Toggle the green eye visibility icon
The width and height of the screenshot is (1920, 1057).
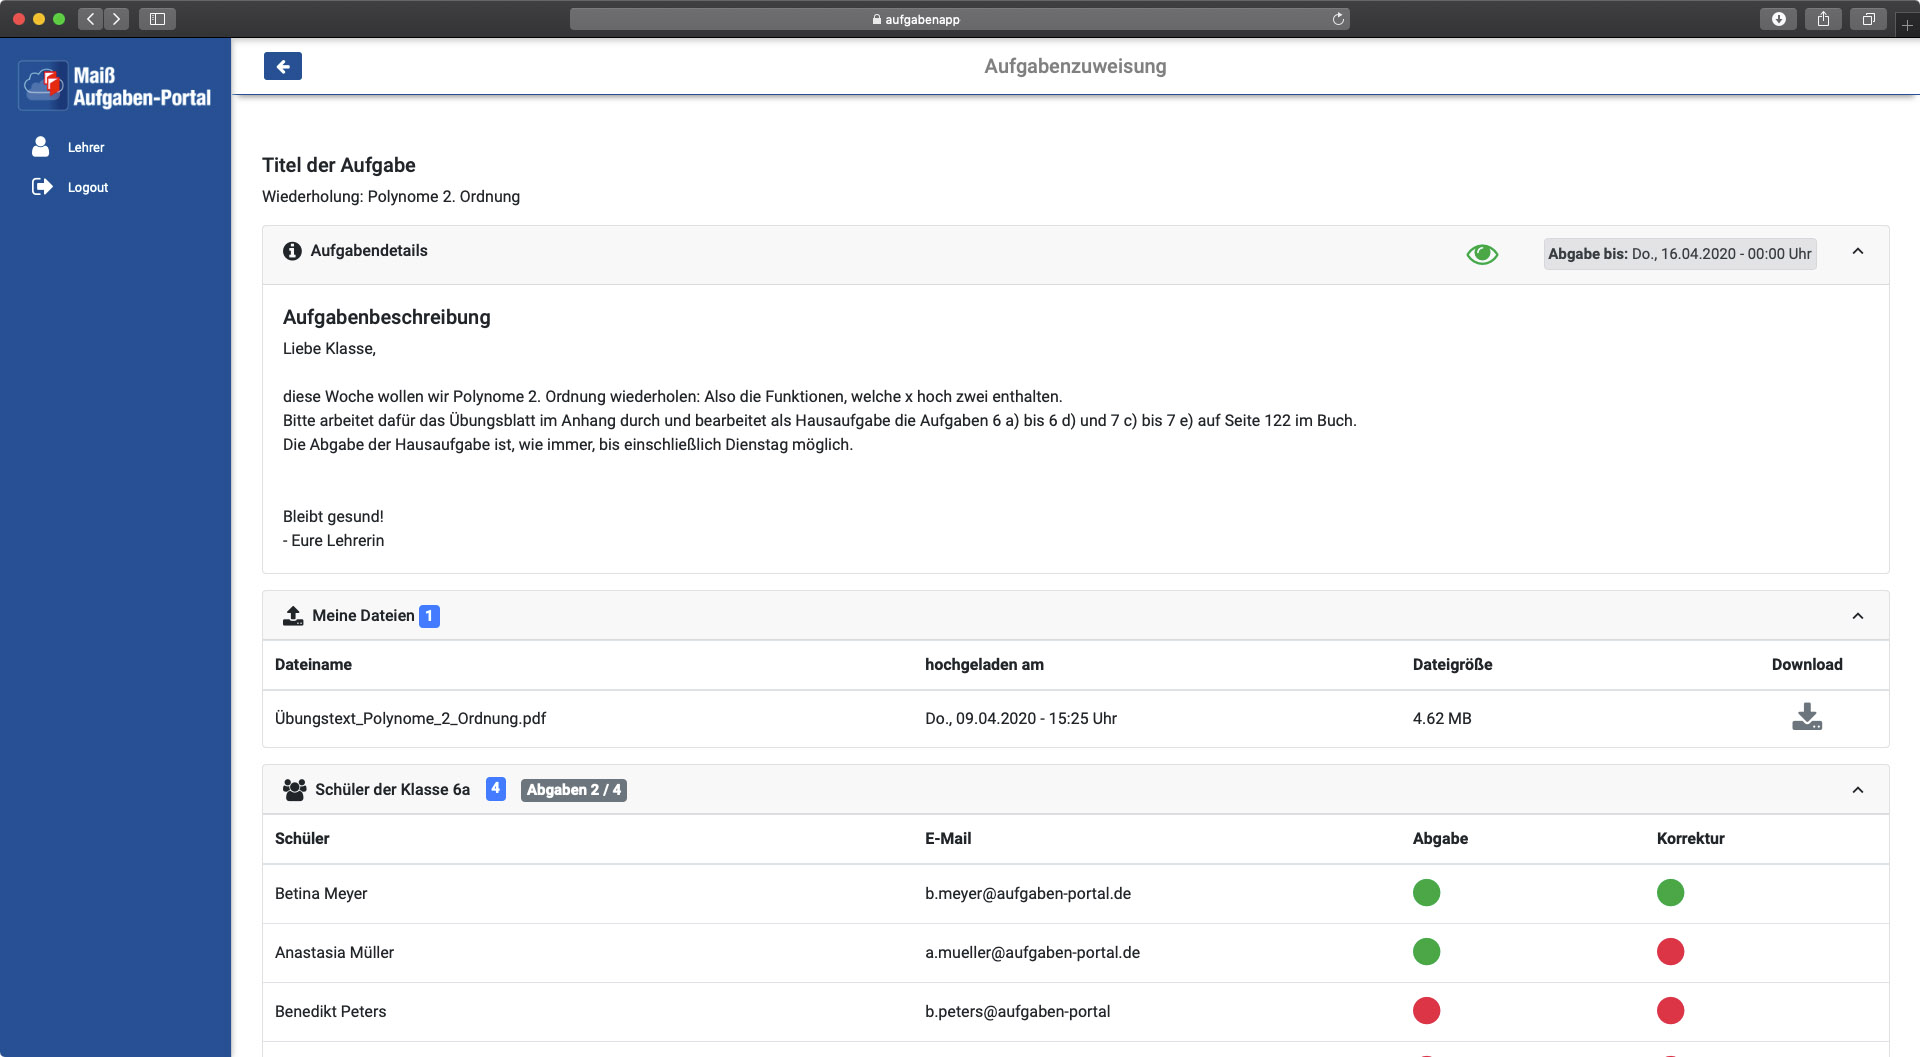[x=1482, y=254]
